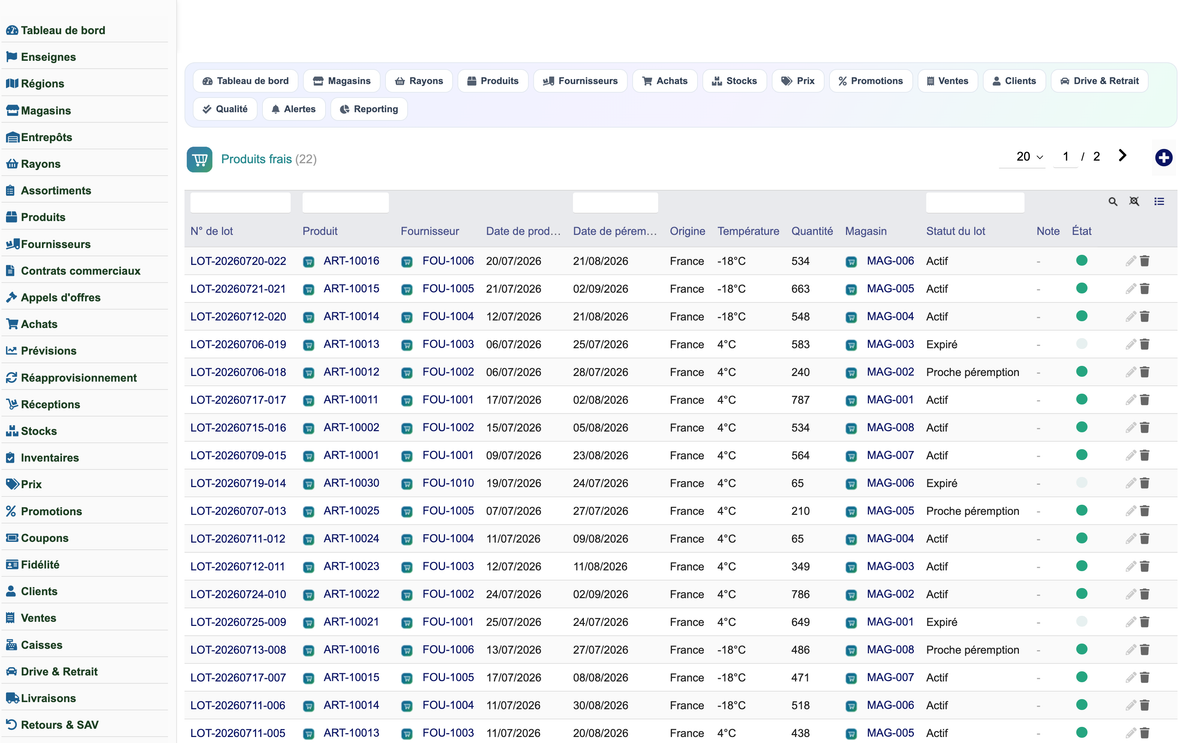Open product link ART-10030

pos(351,483)
